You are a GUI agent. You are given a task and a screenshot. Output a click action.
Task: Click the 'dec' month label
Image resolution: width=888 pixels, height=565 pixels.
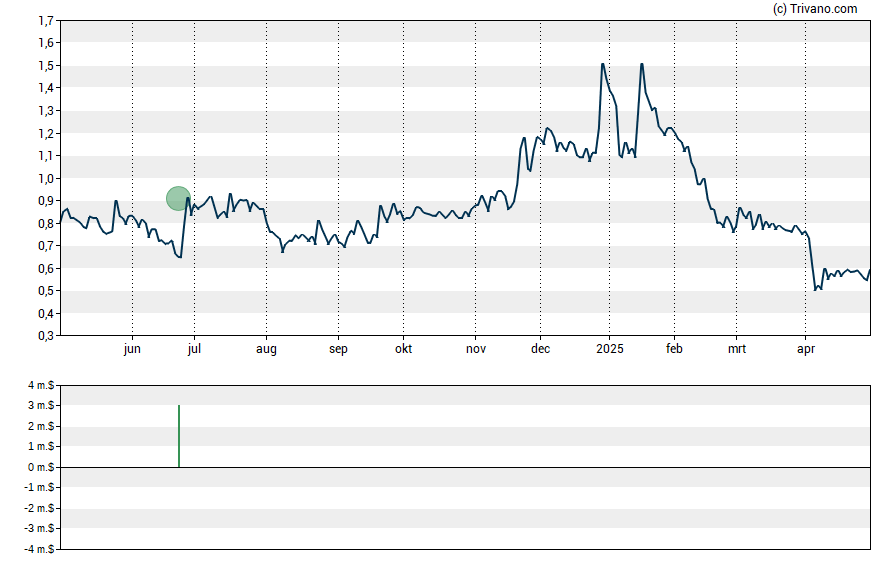(x=540, y=349)
